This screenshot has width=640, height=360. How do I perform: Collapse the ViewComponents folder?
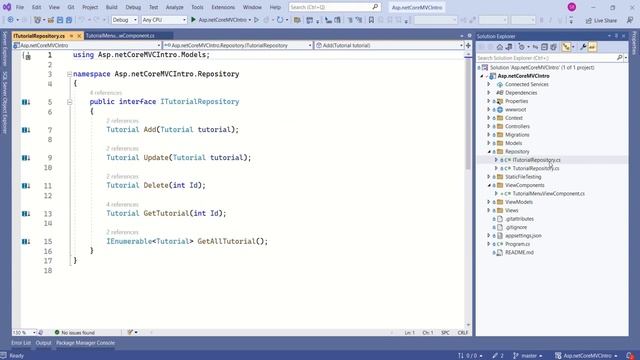click(x=489, y=185)
